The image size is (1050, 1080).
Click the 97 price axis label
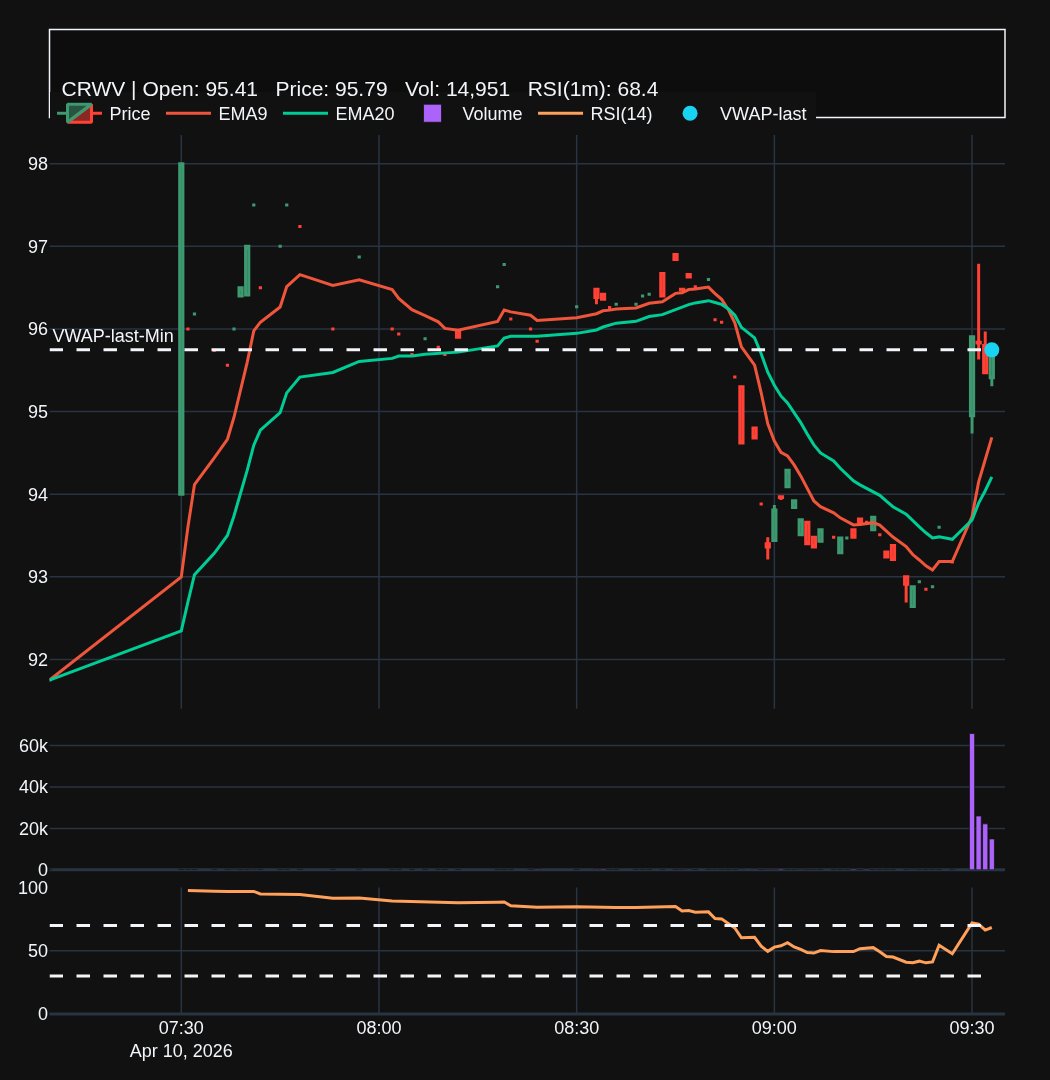coord(38,247)
